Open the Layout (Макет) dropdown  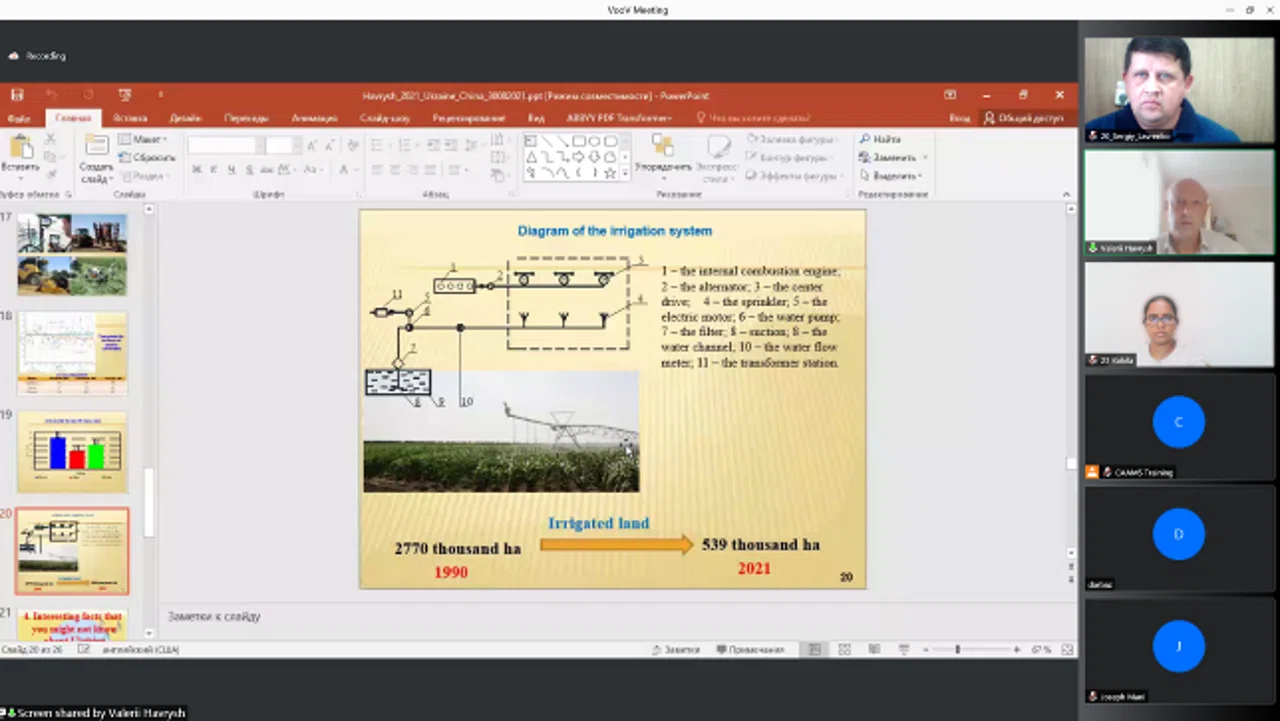click(x=142, y=139)
